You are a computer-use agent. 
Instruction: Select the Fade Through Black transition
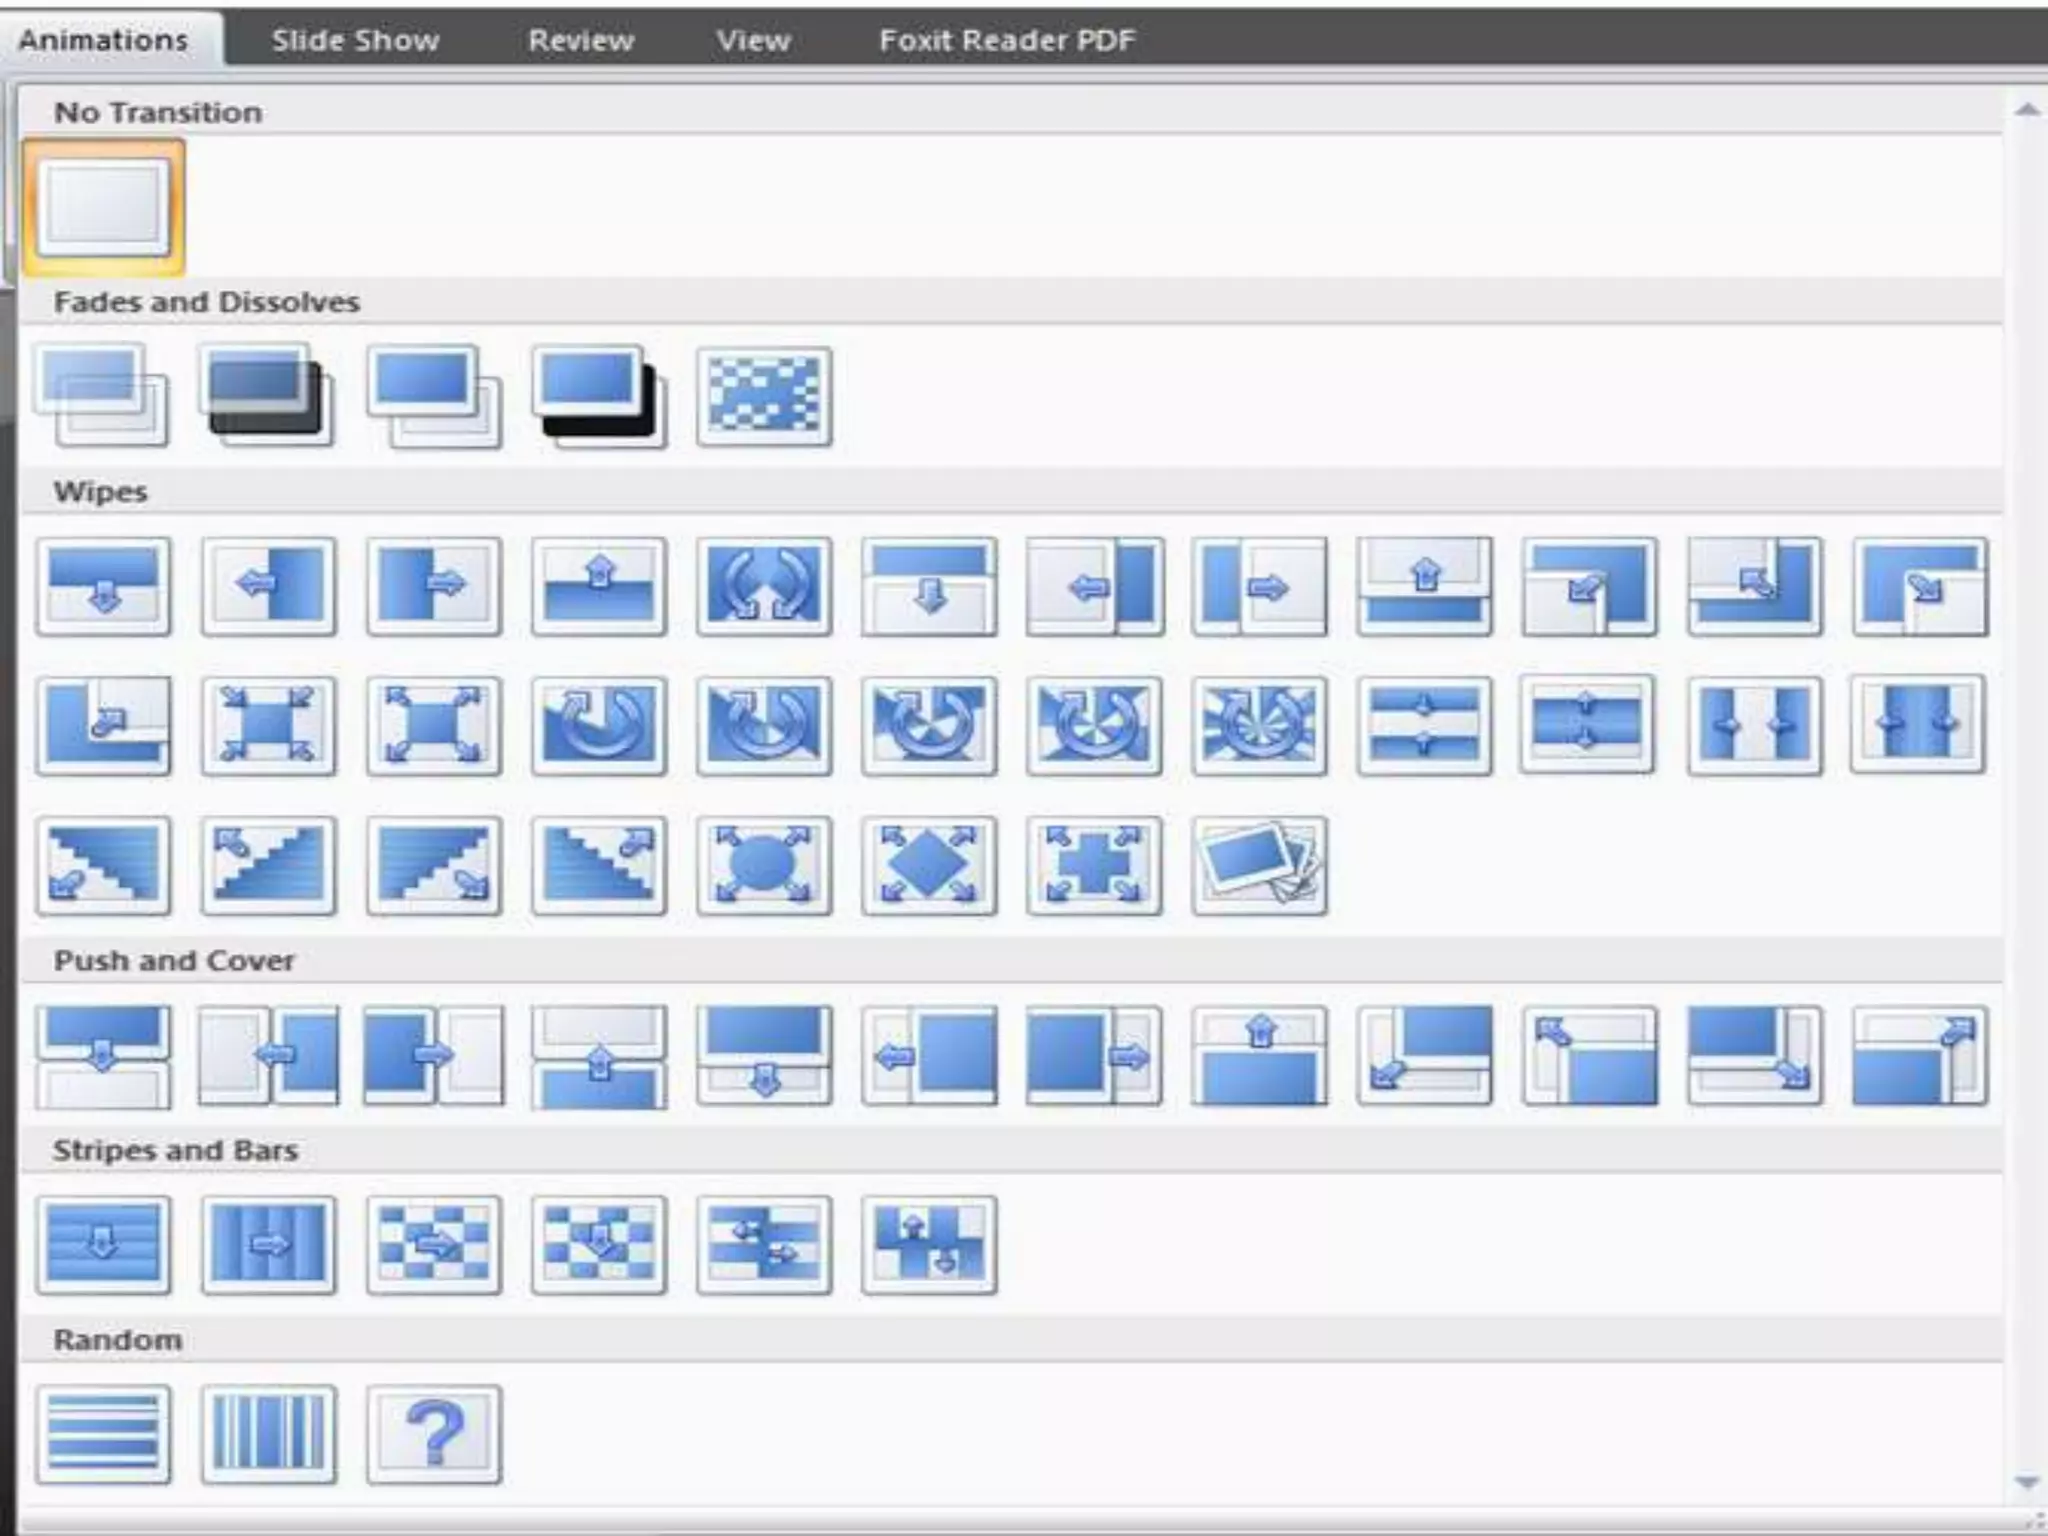[267, 396]
